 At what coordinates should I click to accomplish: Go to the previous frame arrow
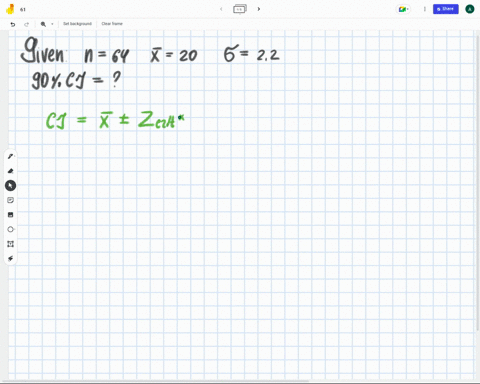221,9
